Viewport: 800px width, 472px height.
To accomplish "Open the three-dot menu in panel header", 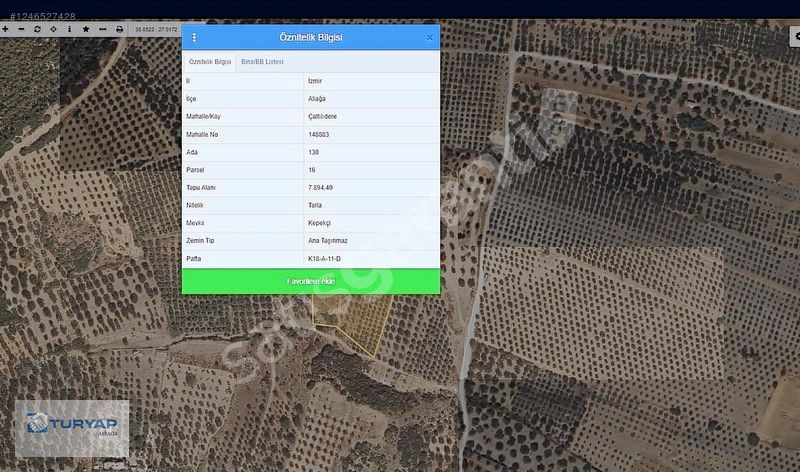I will tap(194, 37).
